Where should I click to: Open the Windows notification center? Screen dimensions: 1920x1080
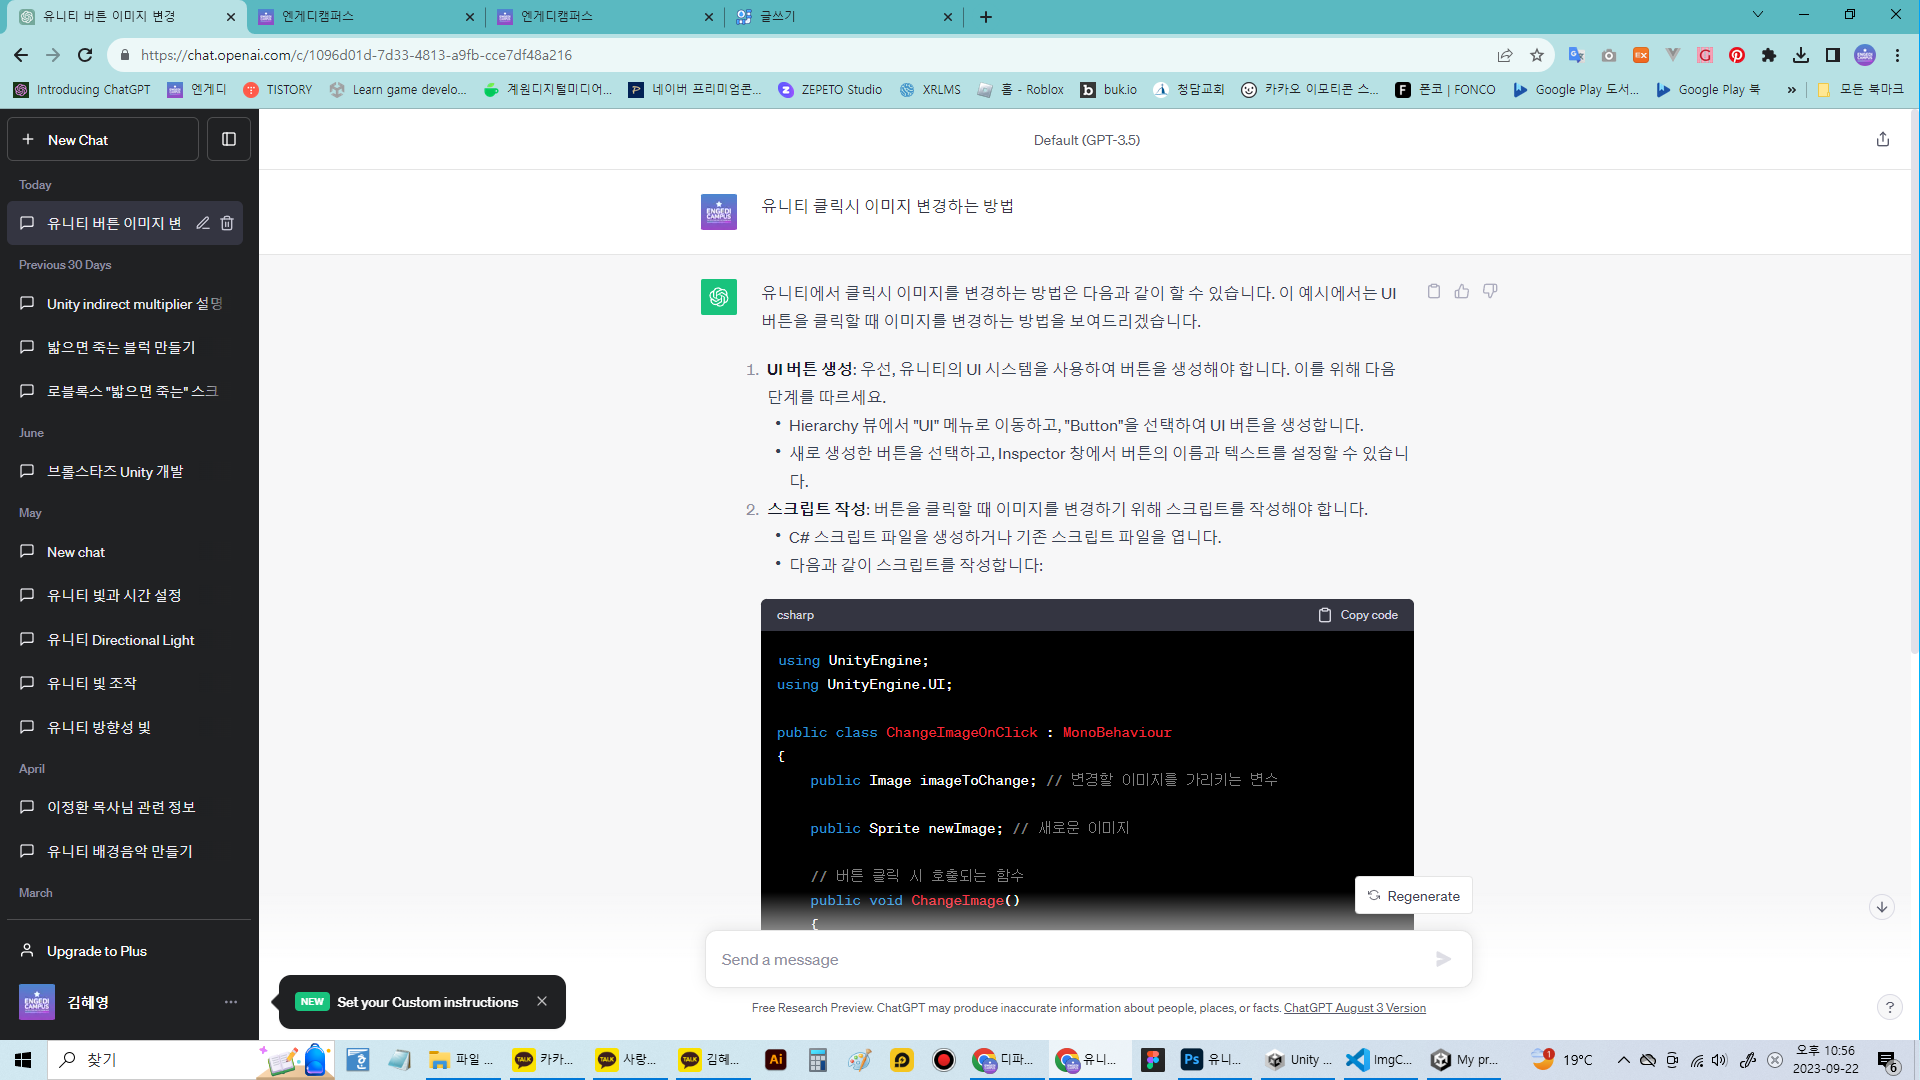[1887, 1060]
